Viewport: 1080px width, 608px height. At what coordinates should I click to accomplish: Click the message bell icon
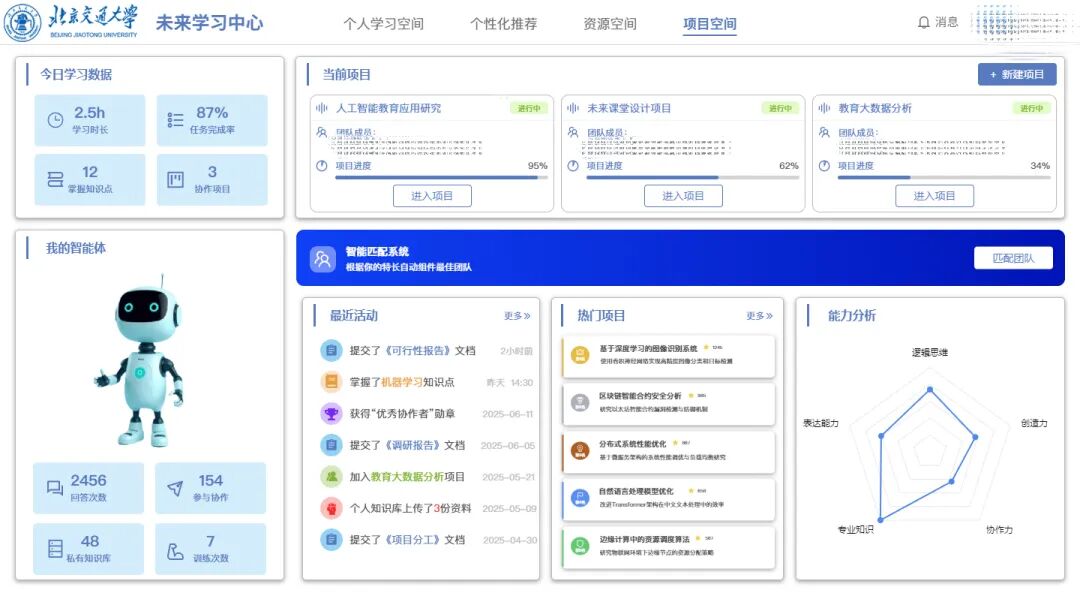(x=923, y=23)
